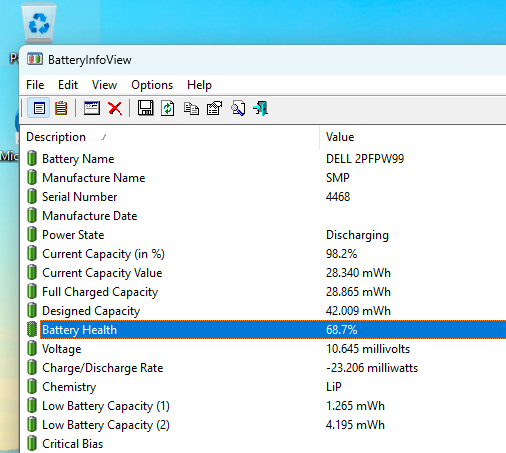Click Copy Selected Items toolbar icon

(191, 108)
